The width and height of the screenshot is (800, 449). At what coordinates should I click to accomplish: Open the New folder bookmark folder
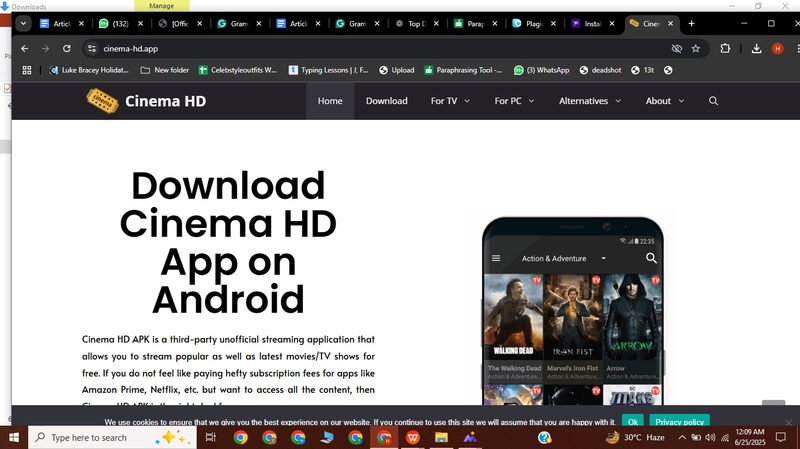[x=164, y=70]
